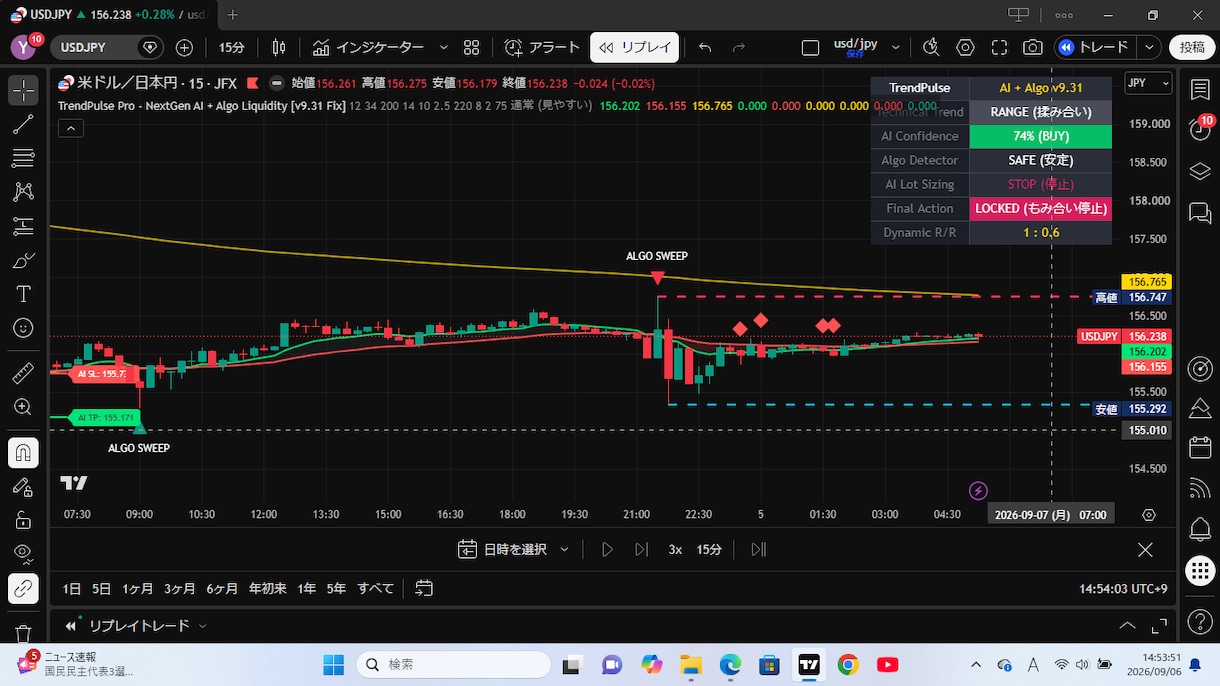Open the watchlist panel icon
The image size is (1220, 686).
coord(1200,90)
